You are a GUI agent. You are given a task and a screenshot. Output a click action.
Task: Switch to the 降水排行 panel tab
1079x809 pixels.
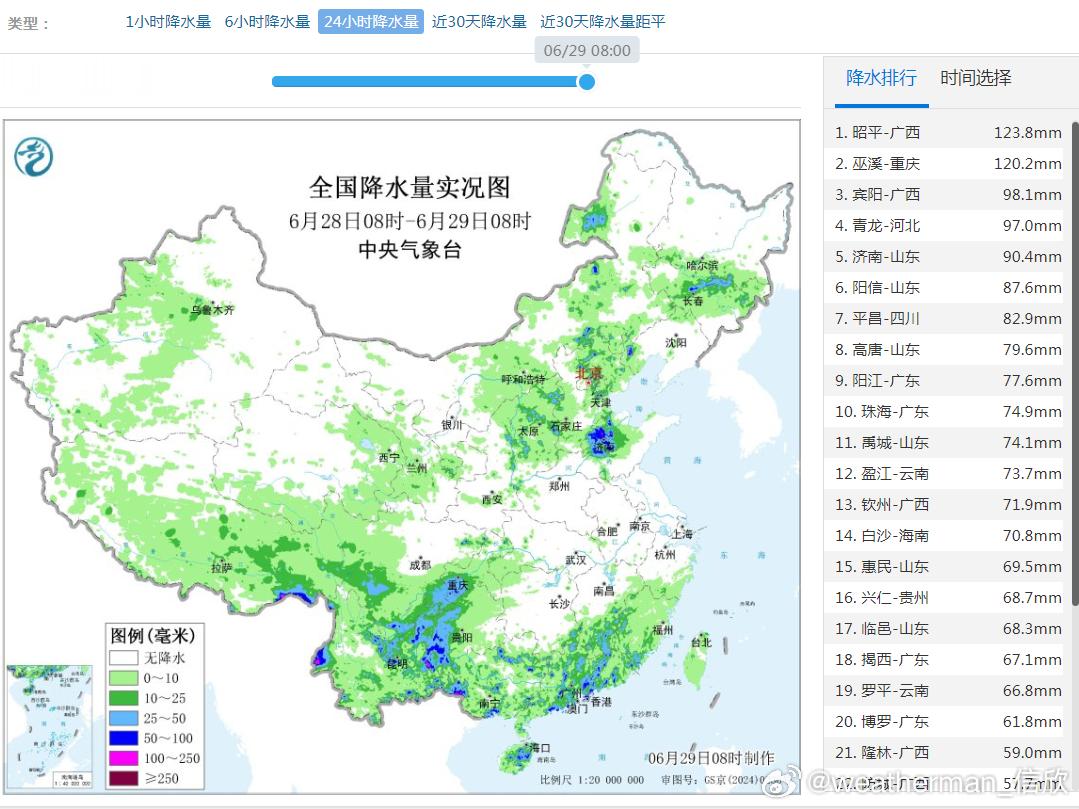(882, 78)
